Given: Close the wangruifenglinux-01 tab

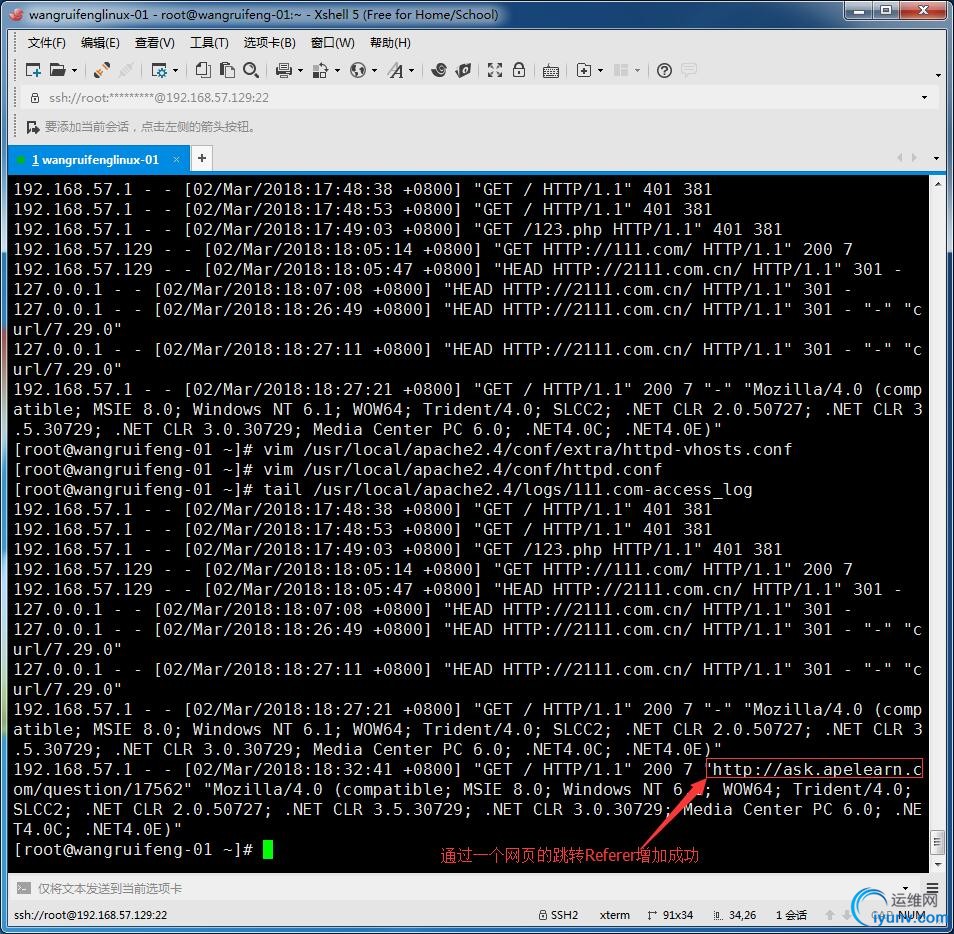Looking at the screenshot, I should pos(176,159).
